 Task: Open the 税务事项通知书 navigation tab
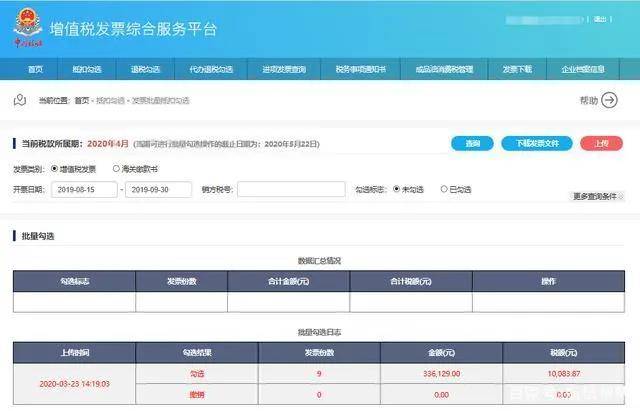pyautogui.click(x=361, y=69)
